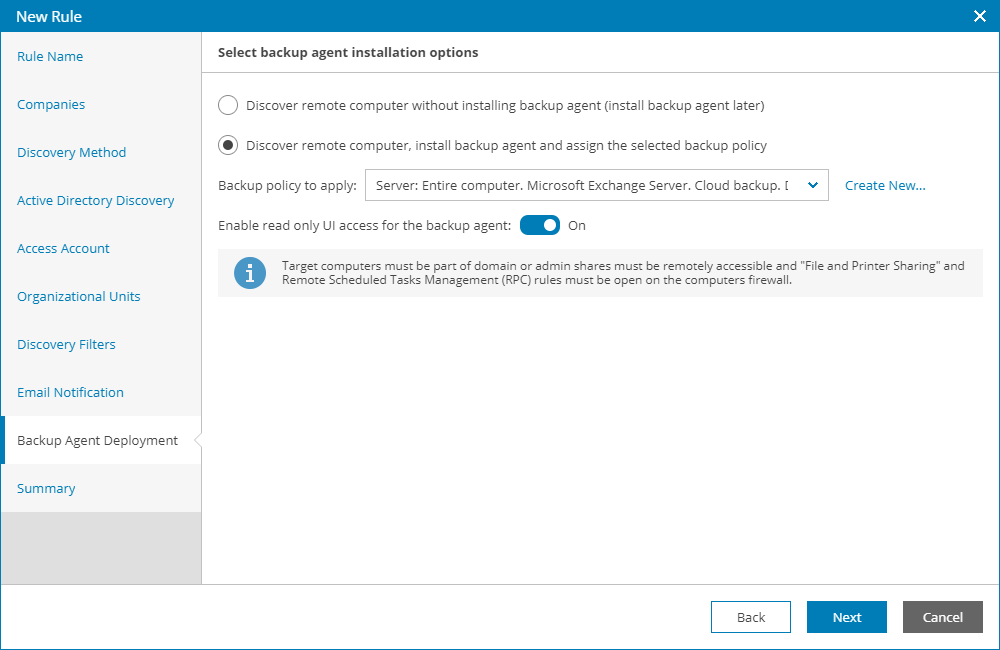This screenshot has height=650, width=1000.
Task: Expand the backup policy dropdown arrow
Action: tap(813, 185)
